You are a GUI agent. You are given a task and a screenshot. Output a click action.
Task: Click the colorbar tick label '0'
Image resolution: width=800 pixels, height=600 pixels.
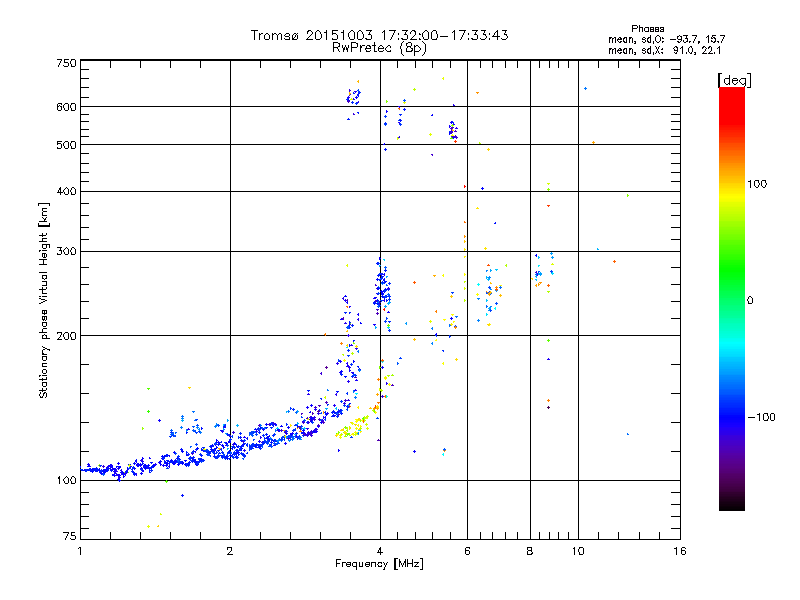pos(750,301)
